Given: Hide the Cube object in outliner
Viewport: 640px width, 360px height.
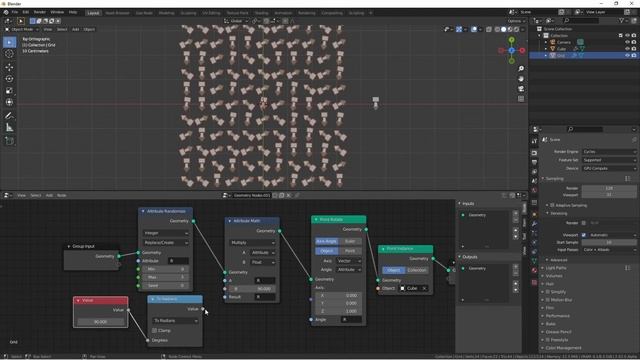Looking at the screenshot, I should tap(627, 49).
